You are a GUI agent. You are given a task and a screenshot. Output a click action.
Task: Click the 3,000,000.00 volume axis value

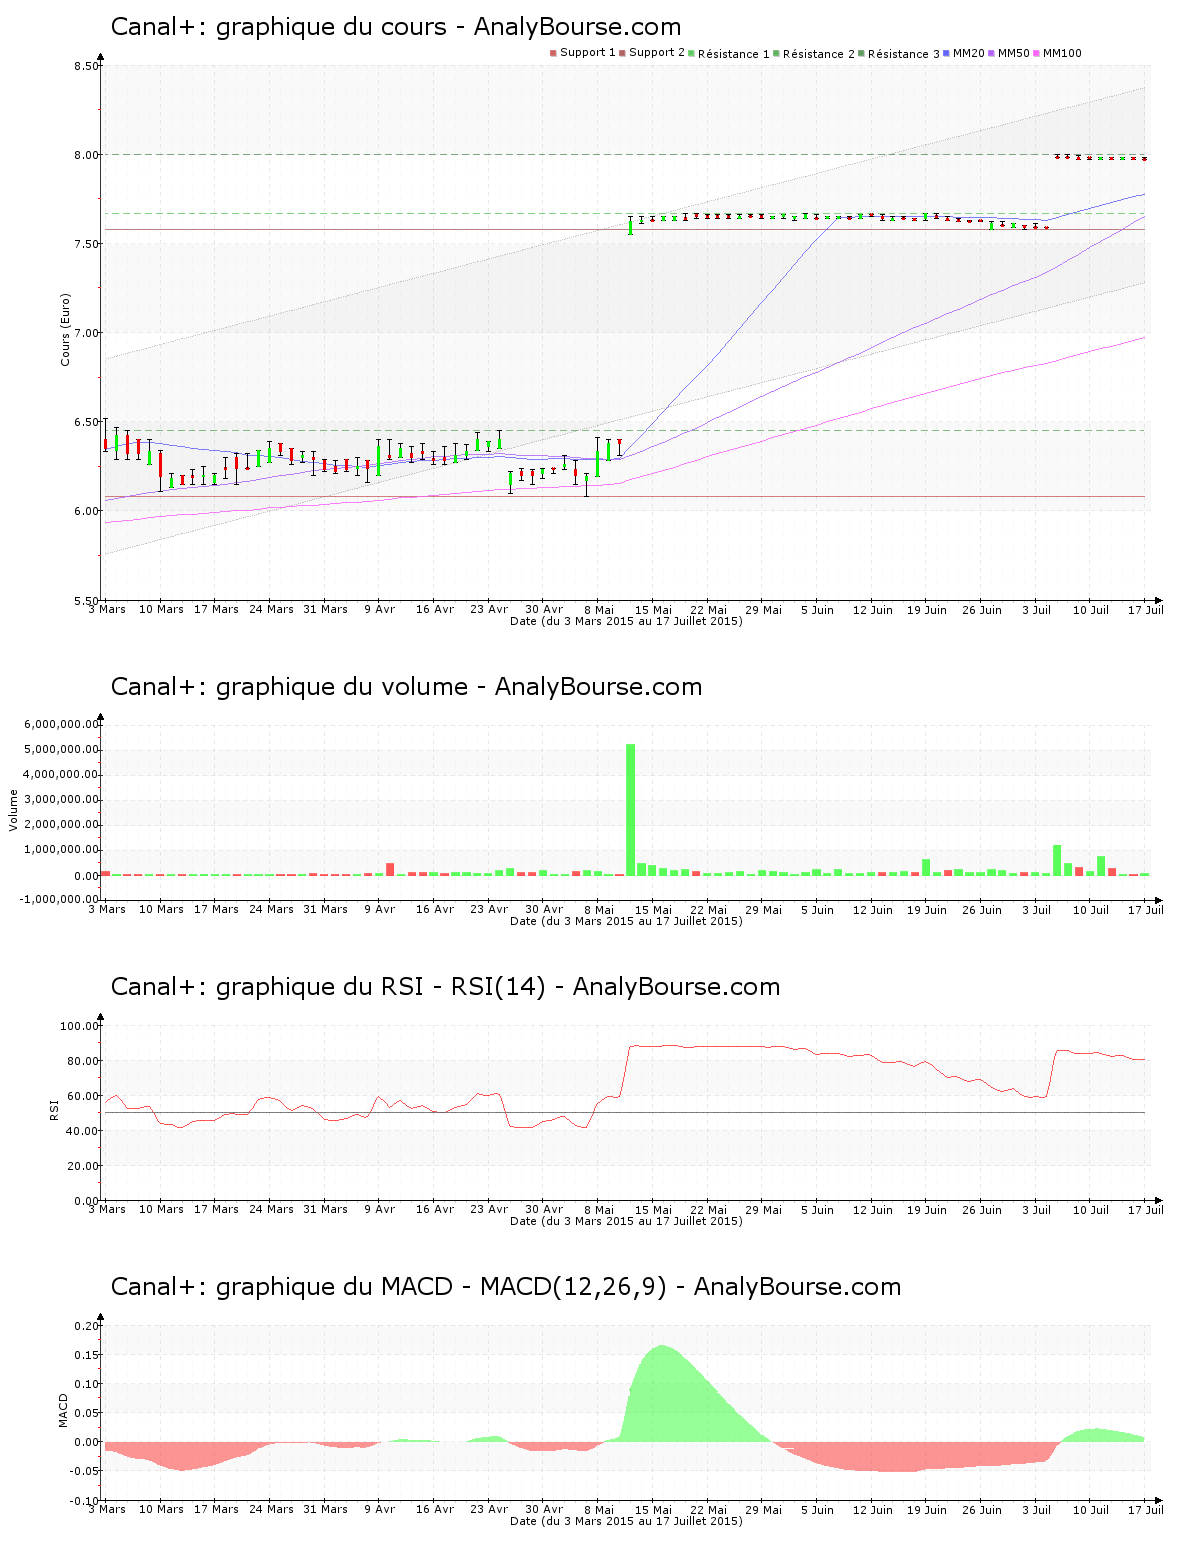(x=61, y=799)
